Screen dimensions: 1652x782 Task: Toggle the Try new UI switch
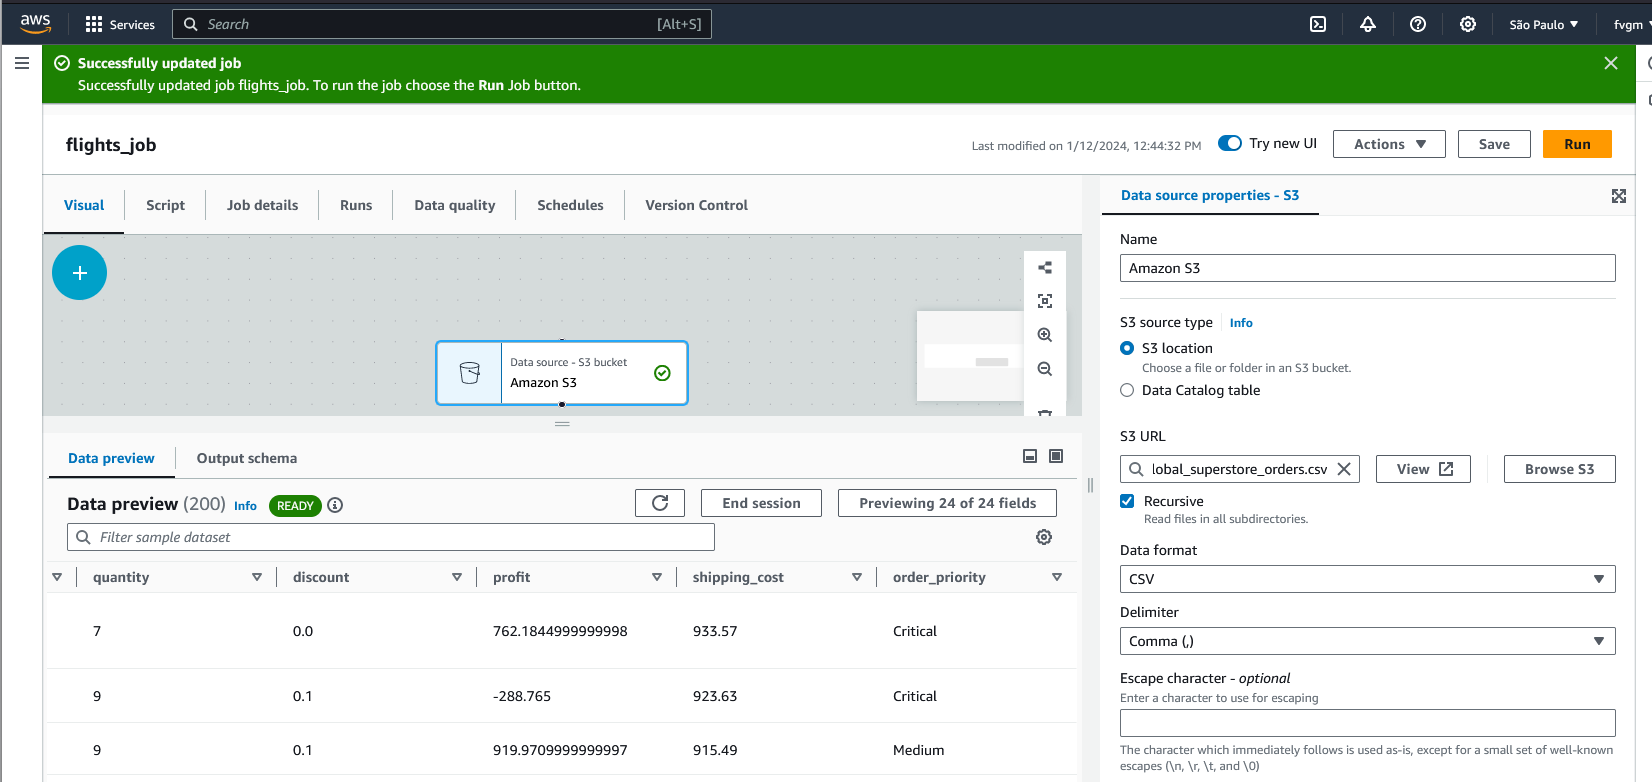1229,143
